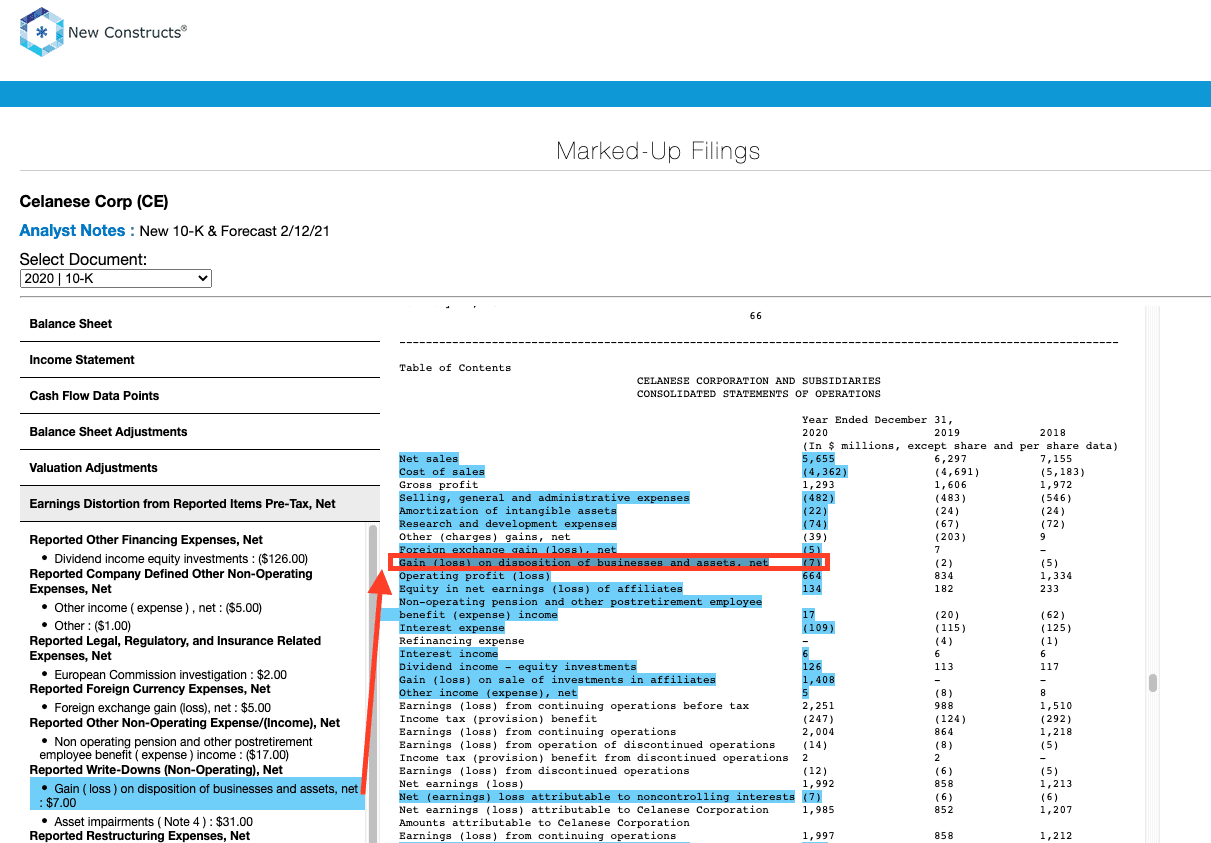Click Amortization of intangible assets label
The width and height of the screenshot is (1211, 843).
(x=508, y=511)
